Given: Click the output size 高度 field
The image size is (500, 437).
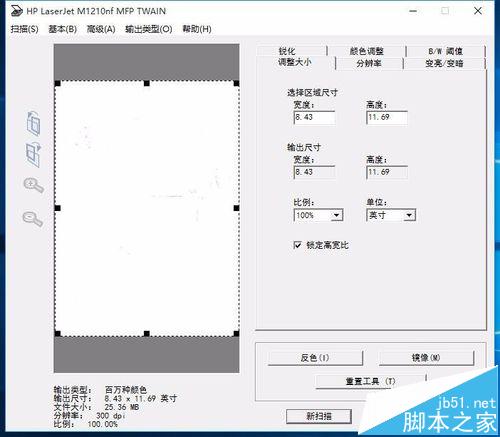Looking at the screenshot, I should 387,172.
